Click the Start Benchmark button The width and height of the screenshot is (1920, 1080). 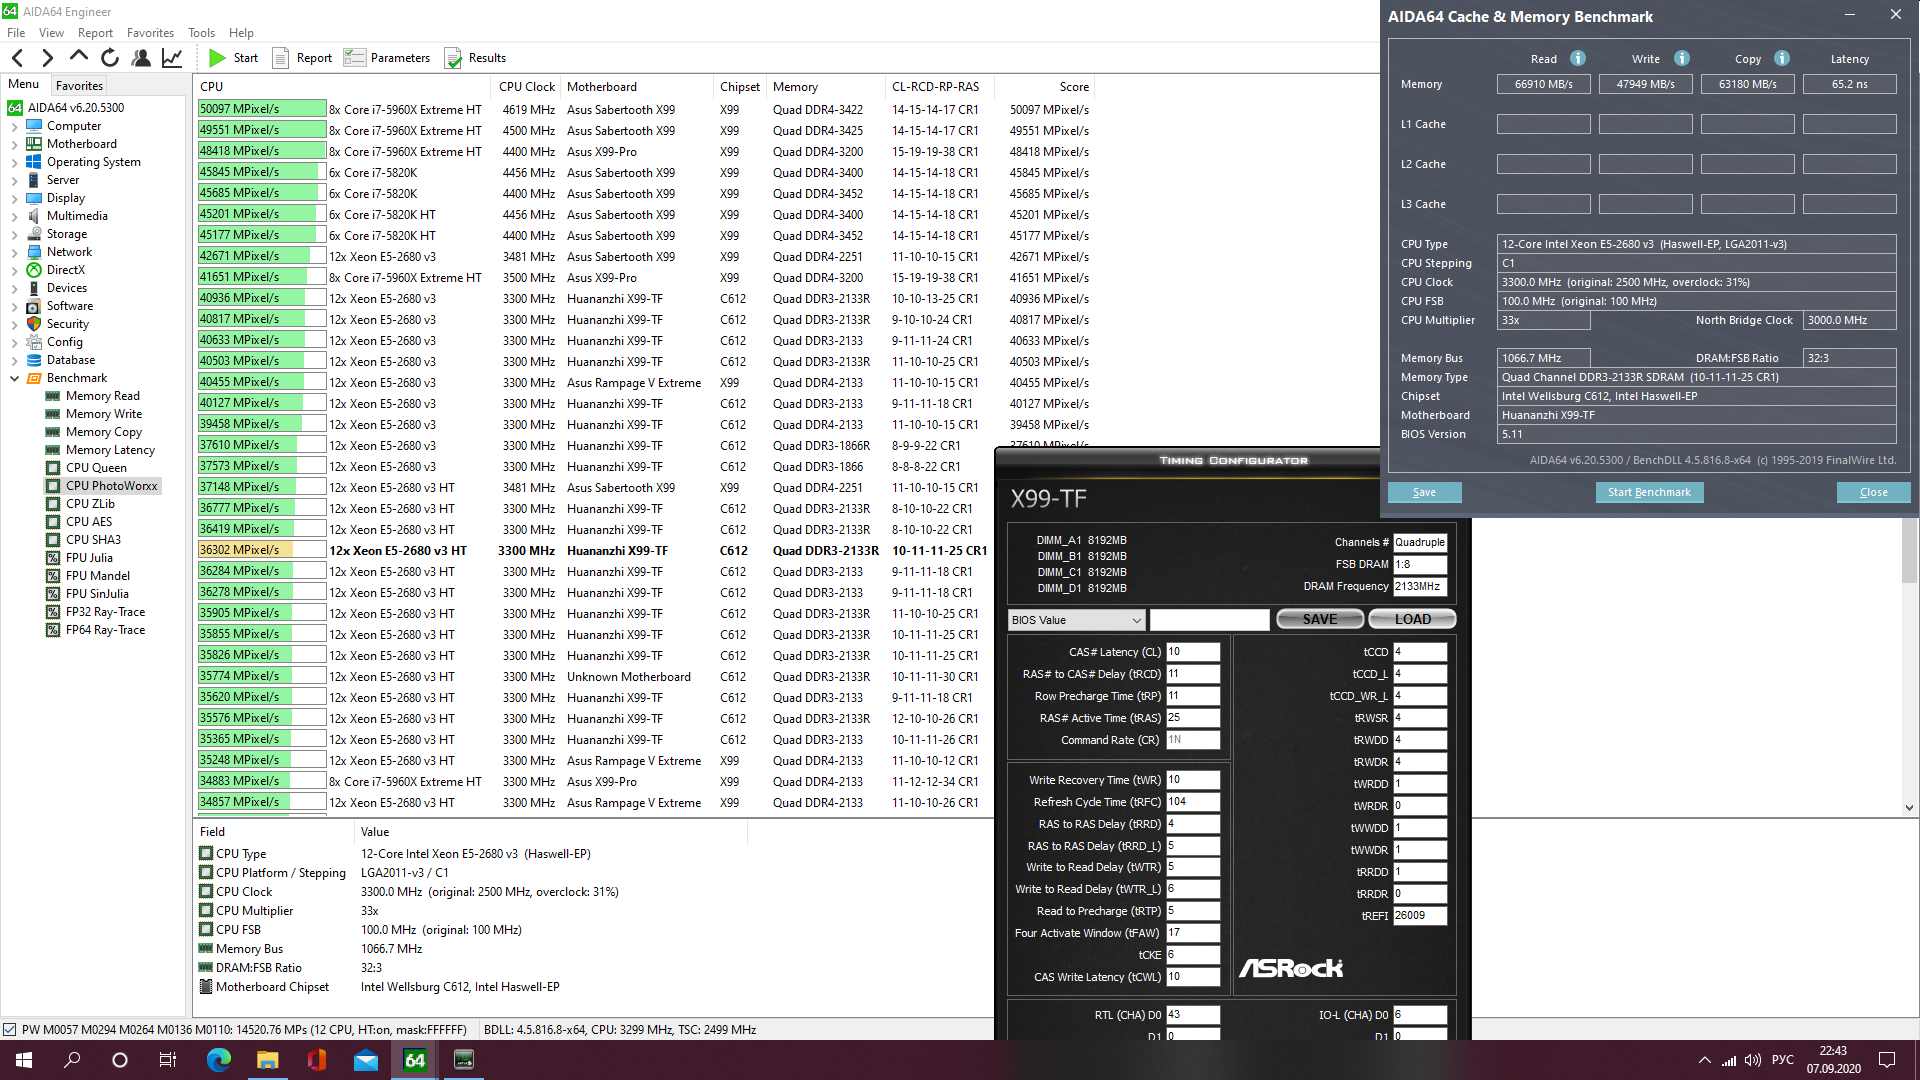1649,492
